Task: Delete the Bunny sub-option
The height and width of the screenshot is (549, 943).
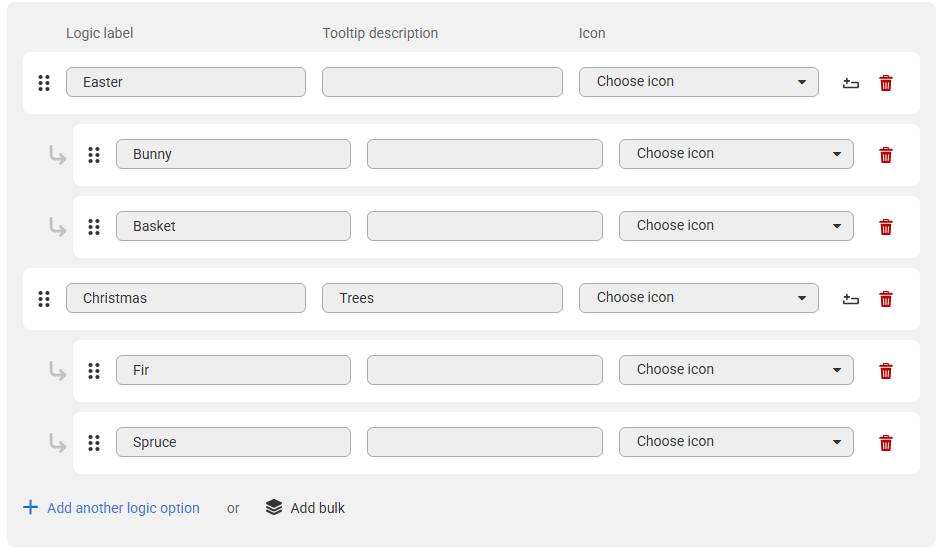Action: [x=885, y=155]
